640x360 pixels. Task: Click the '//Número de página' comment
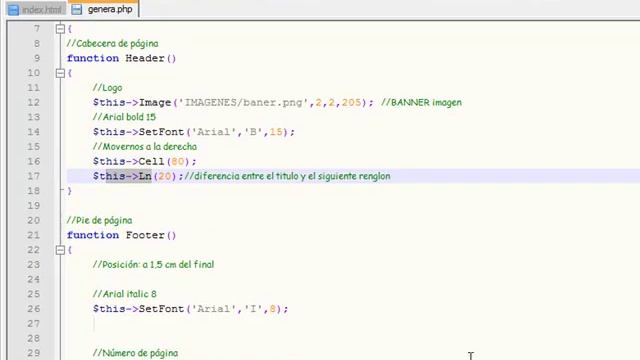click(x=136, y=353)
